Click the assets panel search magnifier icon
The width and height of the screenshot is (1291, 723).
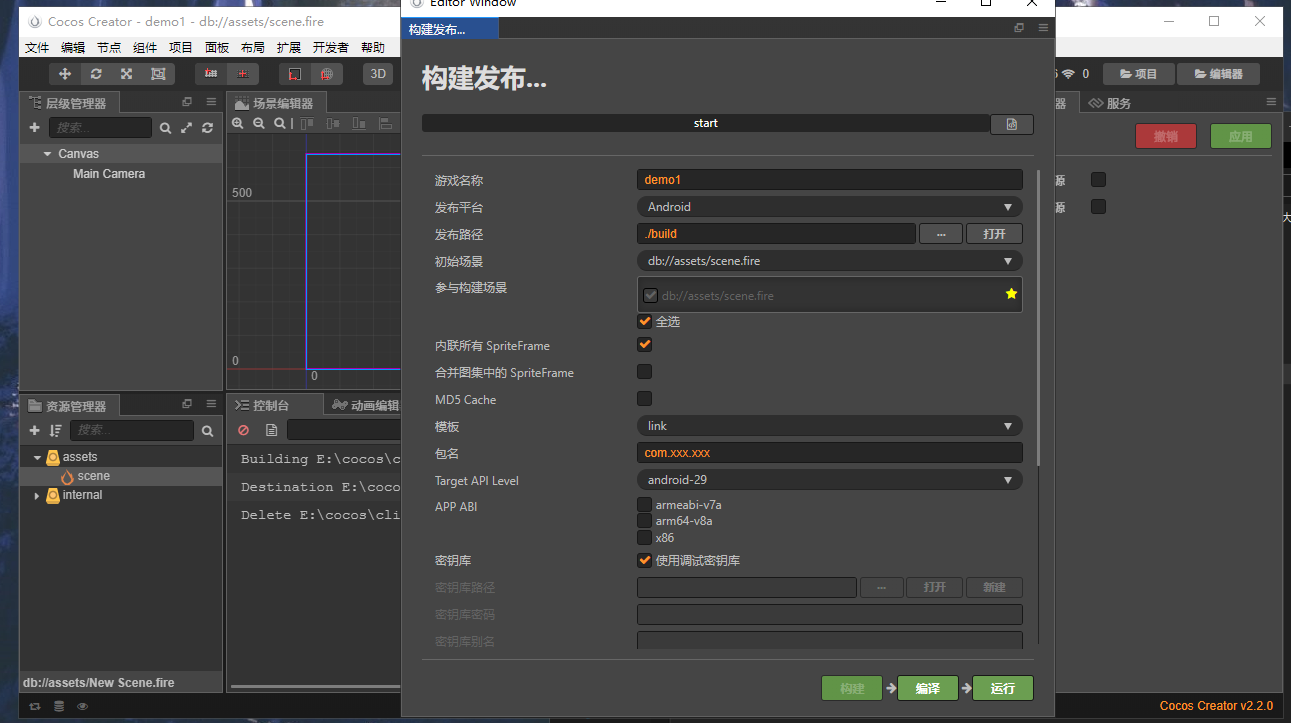pyautogui.click(x=207, y=431)
